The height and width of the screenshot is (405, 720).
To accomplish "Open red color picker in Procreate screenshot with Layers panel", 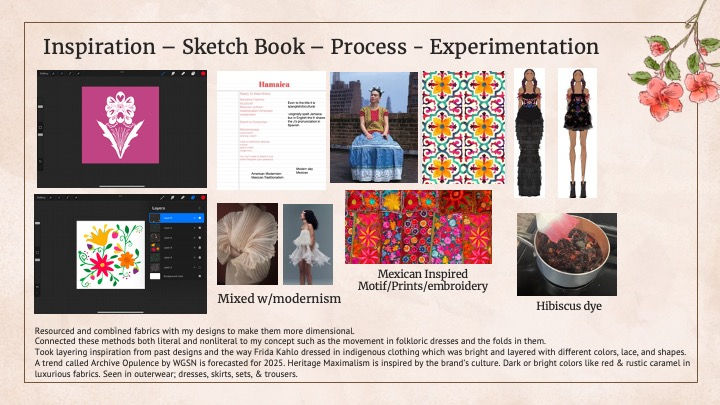I will coord(203,197).
